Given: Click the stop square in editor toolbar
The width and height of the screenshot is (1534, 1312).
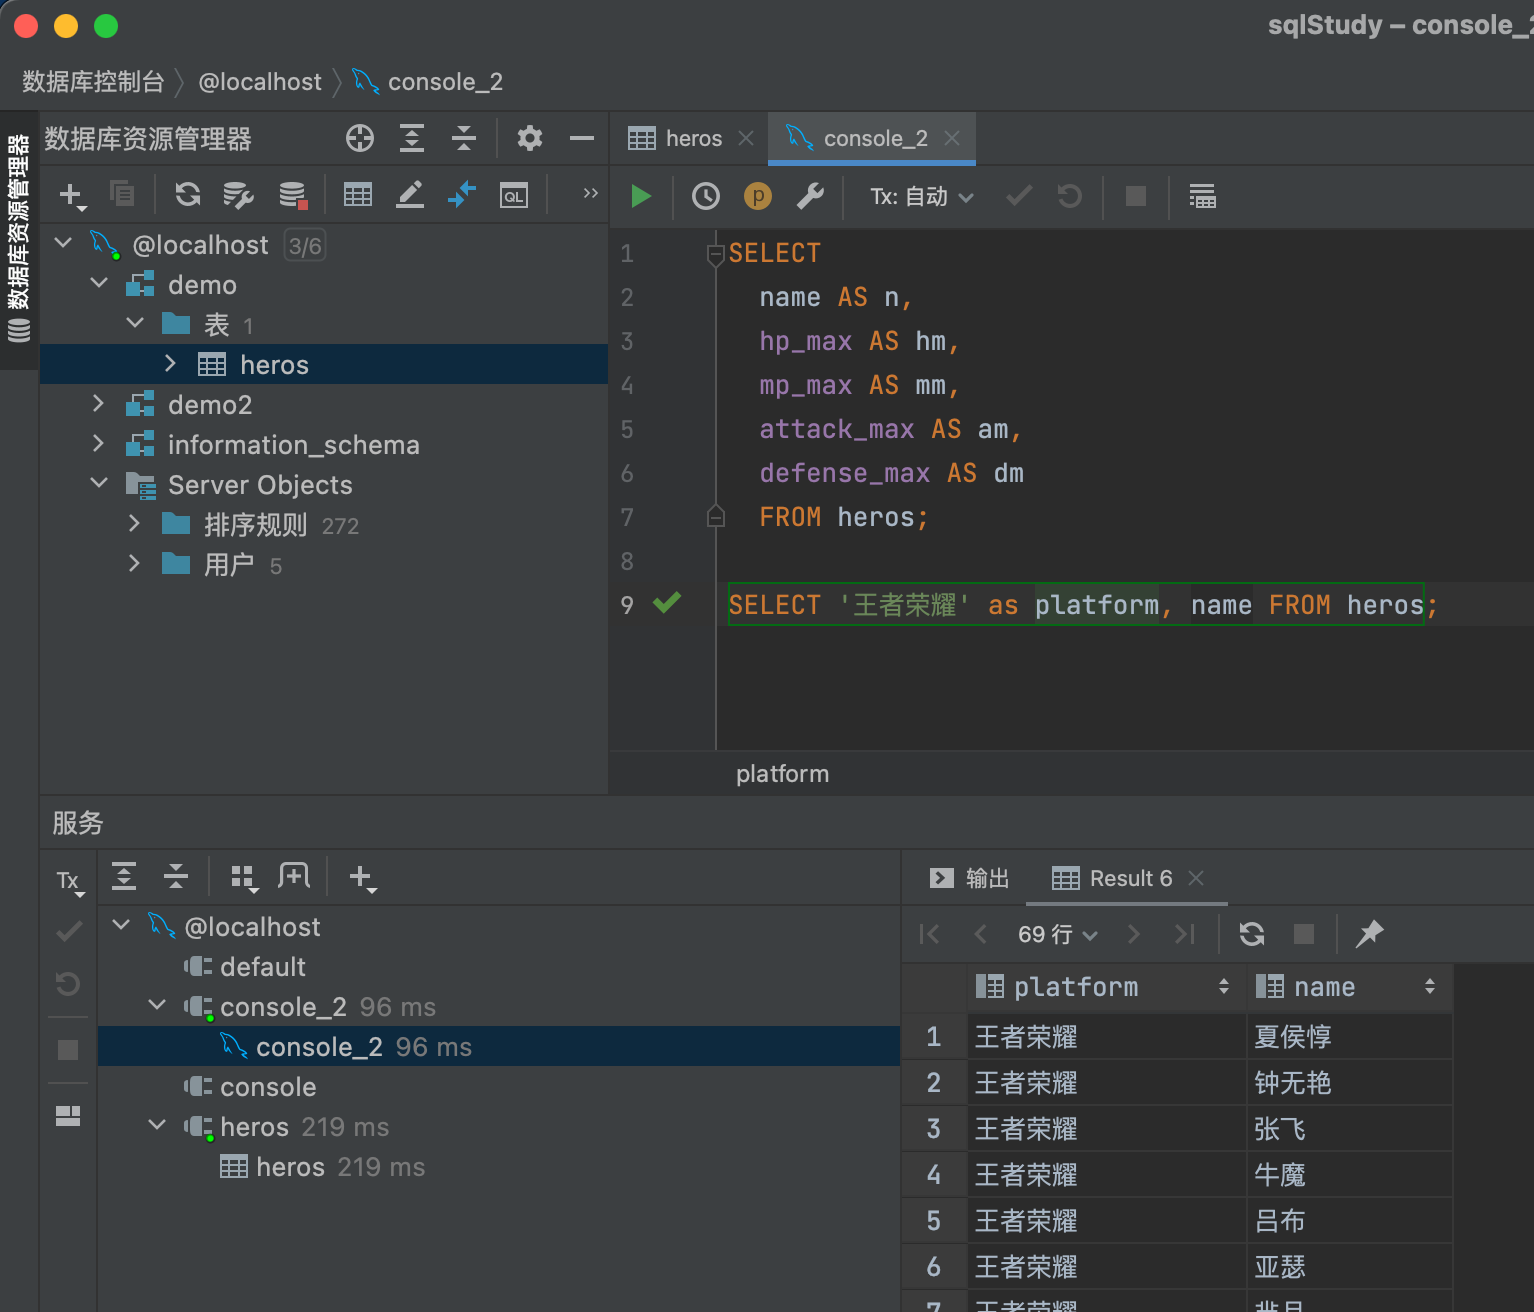Looking at the screenshot, I should click(1136, 196).
